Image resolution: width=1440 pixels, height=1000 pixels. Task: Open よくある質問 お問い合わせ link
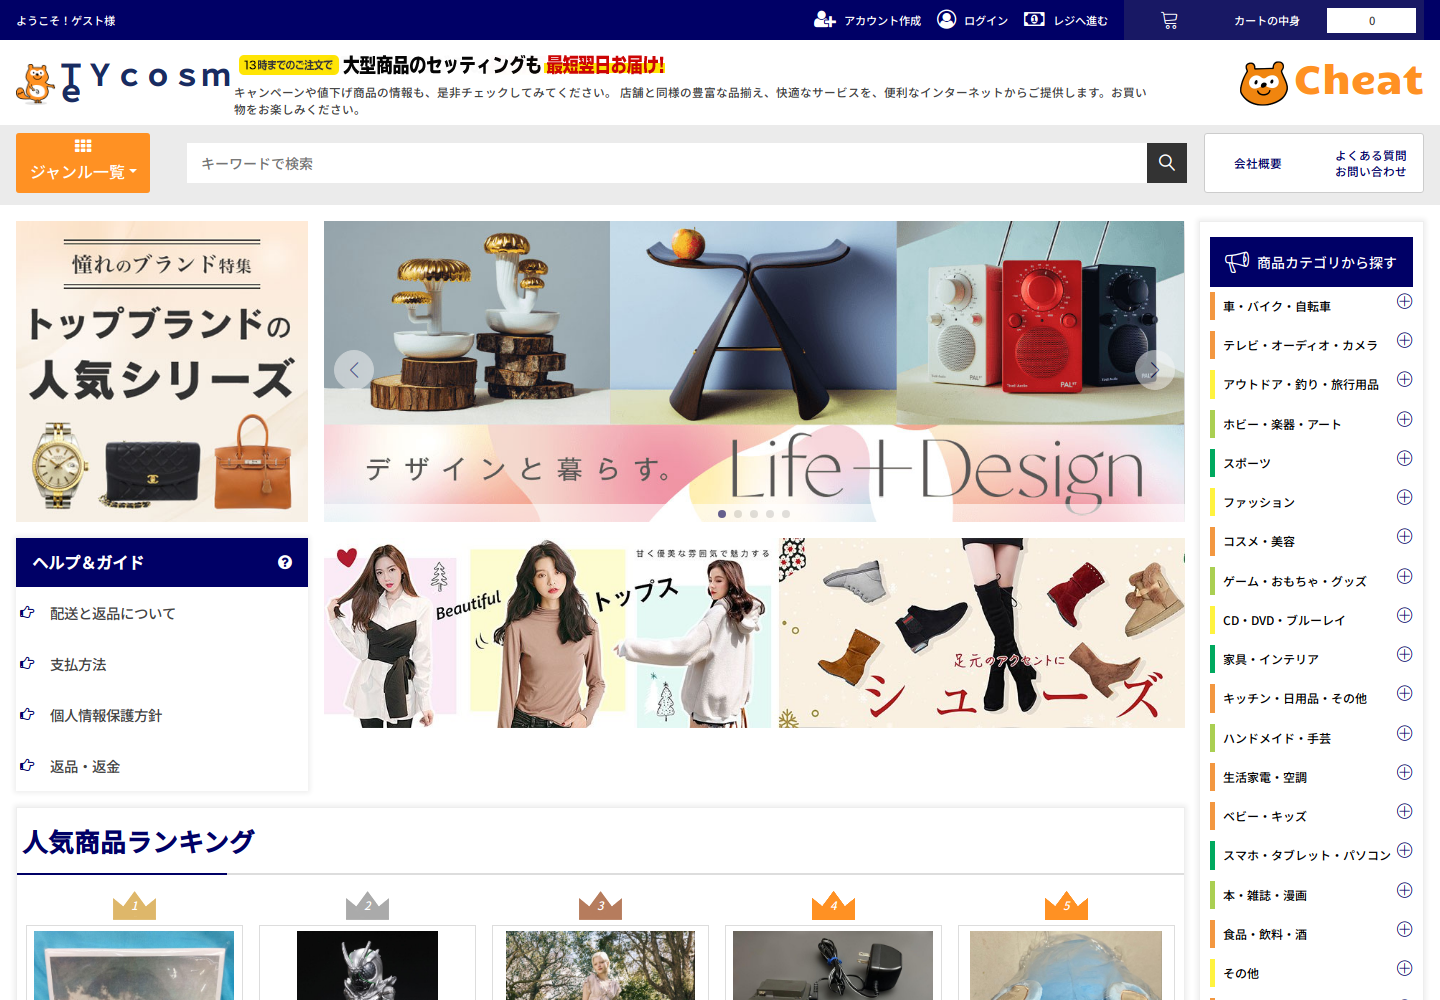tap(1370, 163)
